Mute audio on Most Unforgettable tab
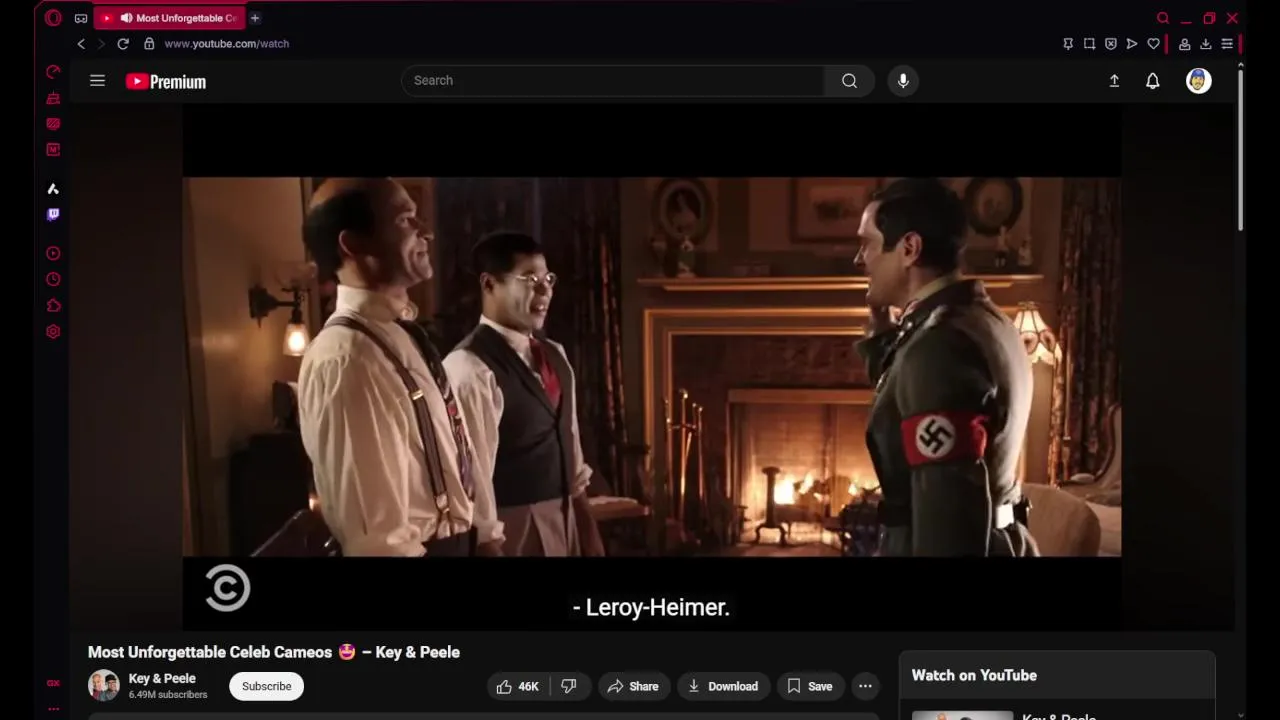 [126, 18]
